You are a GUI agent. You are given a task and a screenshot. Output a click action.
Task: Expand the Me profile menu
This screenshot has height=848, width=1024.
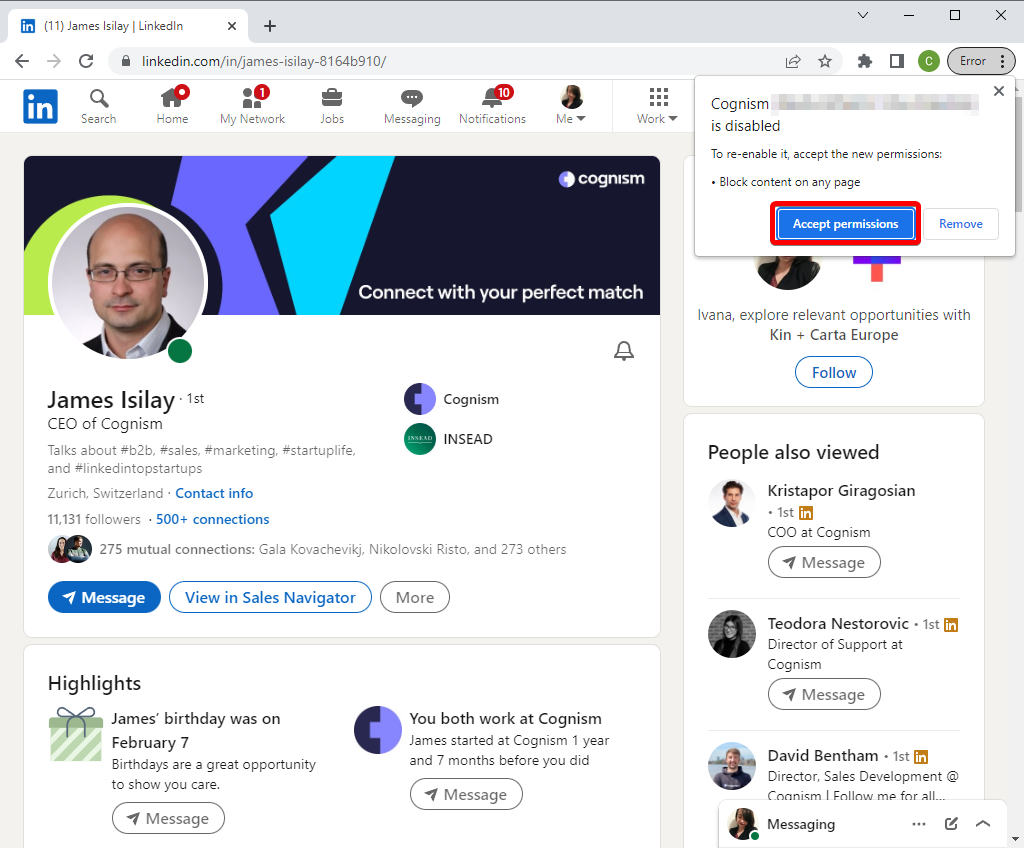tap(571, 106)
